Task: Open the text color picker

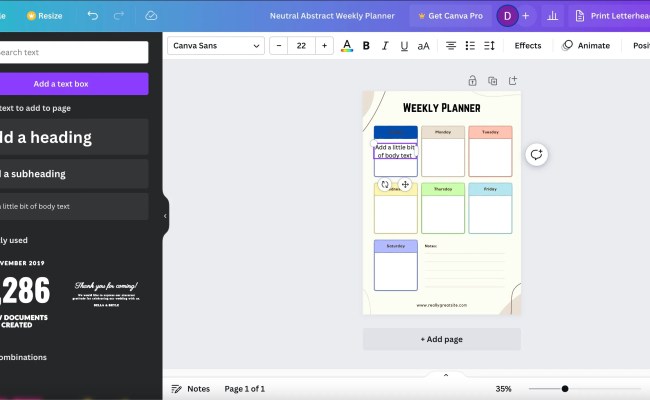Action: pos(347,46)
